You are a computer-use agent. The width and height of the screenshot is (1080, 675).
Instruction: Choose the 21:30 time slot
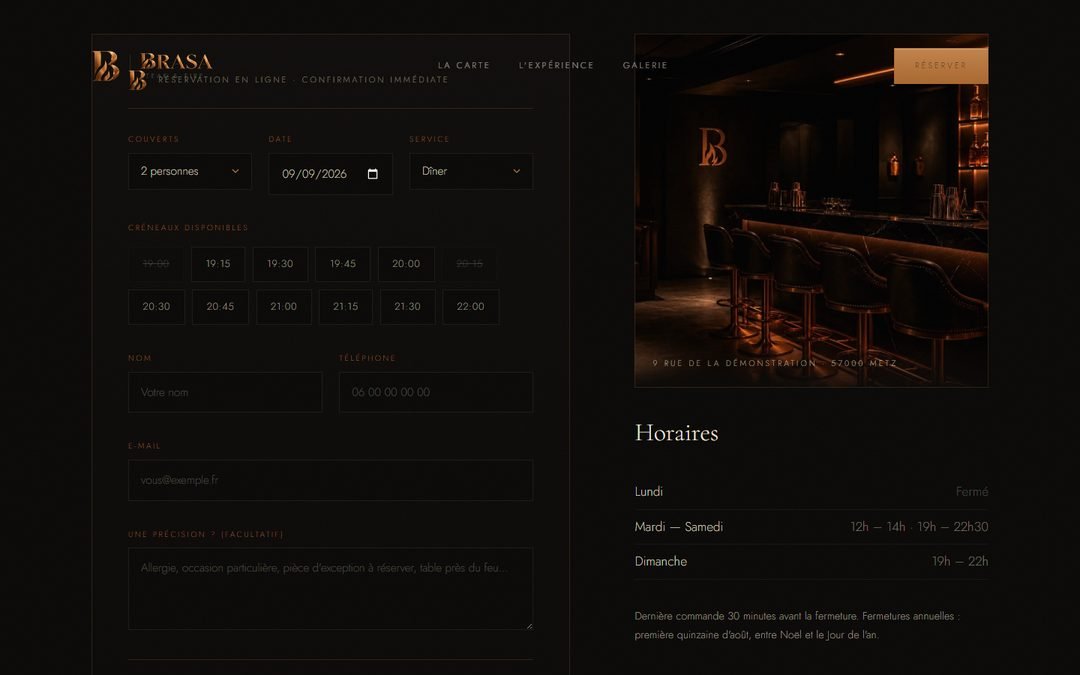408,307
